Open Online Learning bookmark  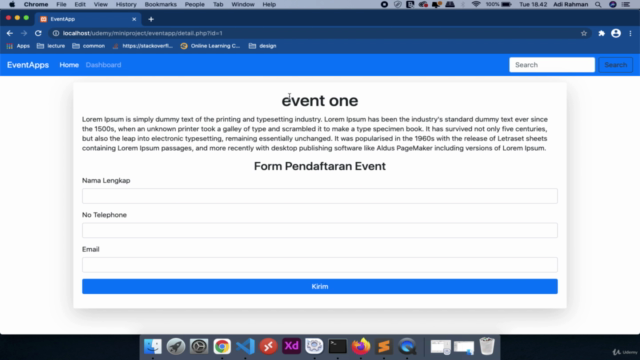click(x=210, y=46)
